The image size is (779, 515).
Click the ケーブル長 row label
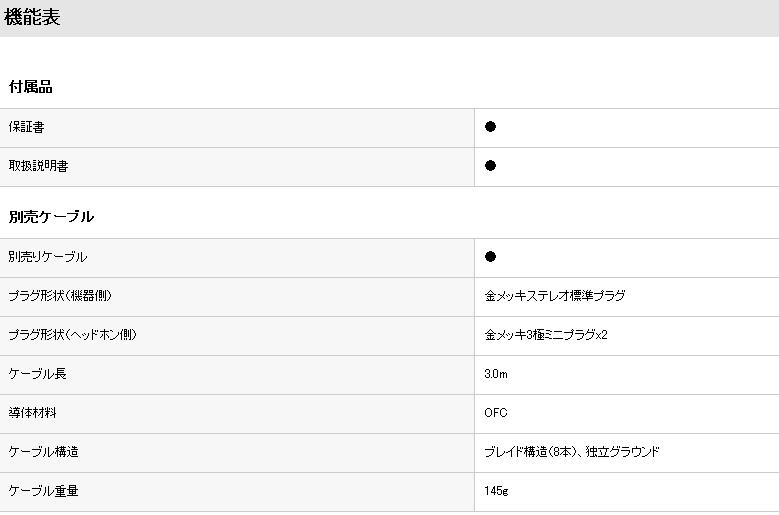click(37, 374)
